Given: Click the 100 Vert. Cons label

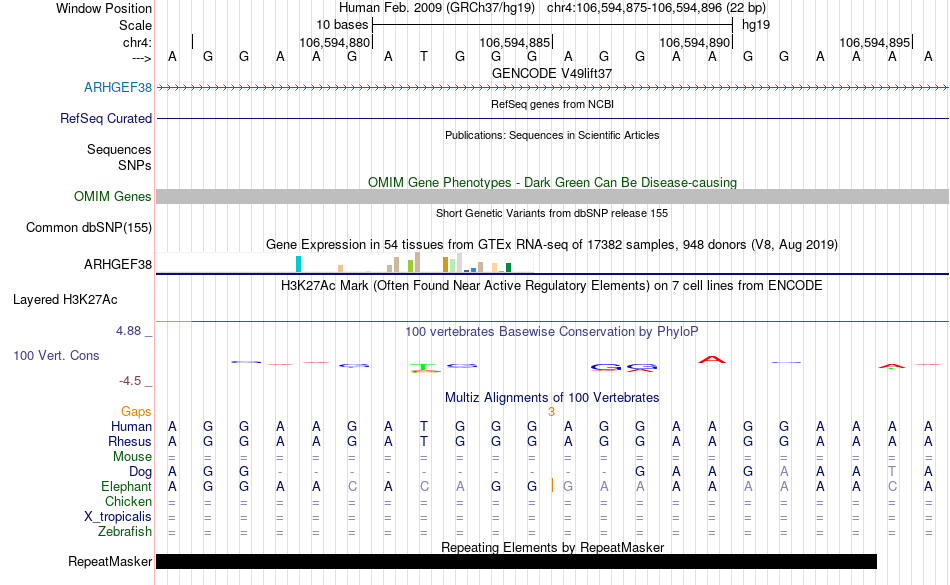Looking at the screenshot, I should (x=56, y=355).
